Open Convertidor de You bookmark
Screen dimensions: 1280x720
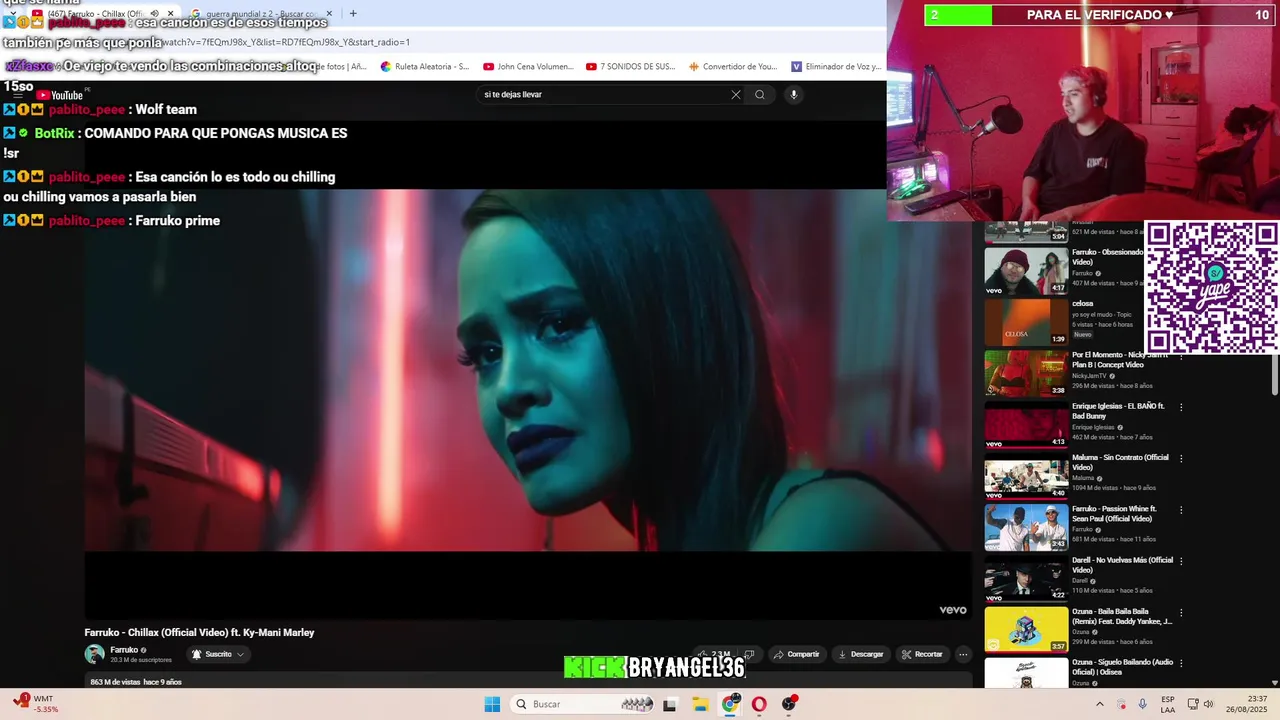pyautogui.click(x=733, y=67)
